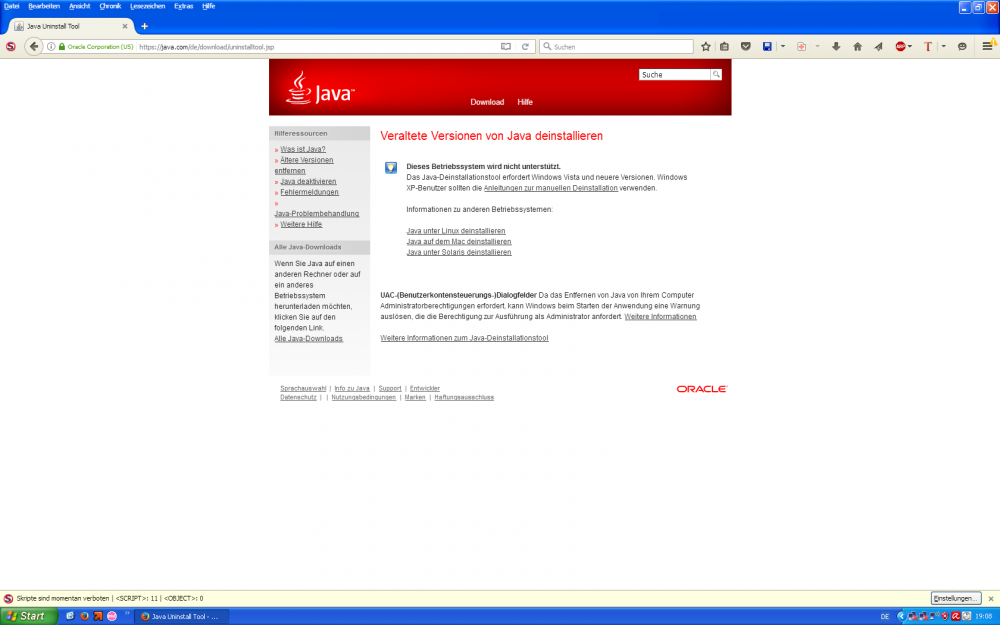Open dropdown arrow next to red cross icon
This screenshot has width=1000, height=625.
pyautogui.click(x=817, y=47)
